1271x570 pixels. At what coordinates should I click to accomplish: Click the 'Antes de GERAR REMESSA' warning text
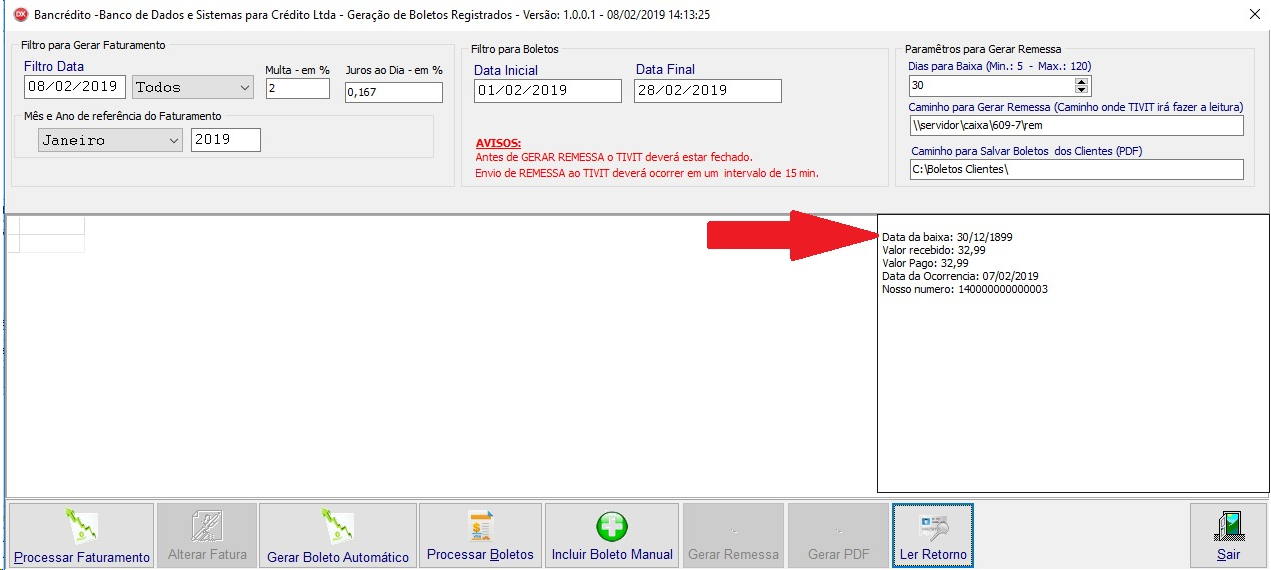[614, 157]
